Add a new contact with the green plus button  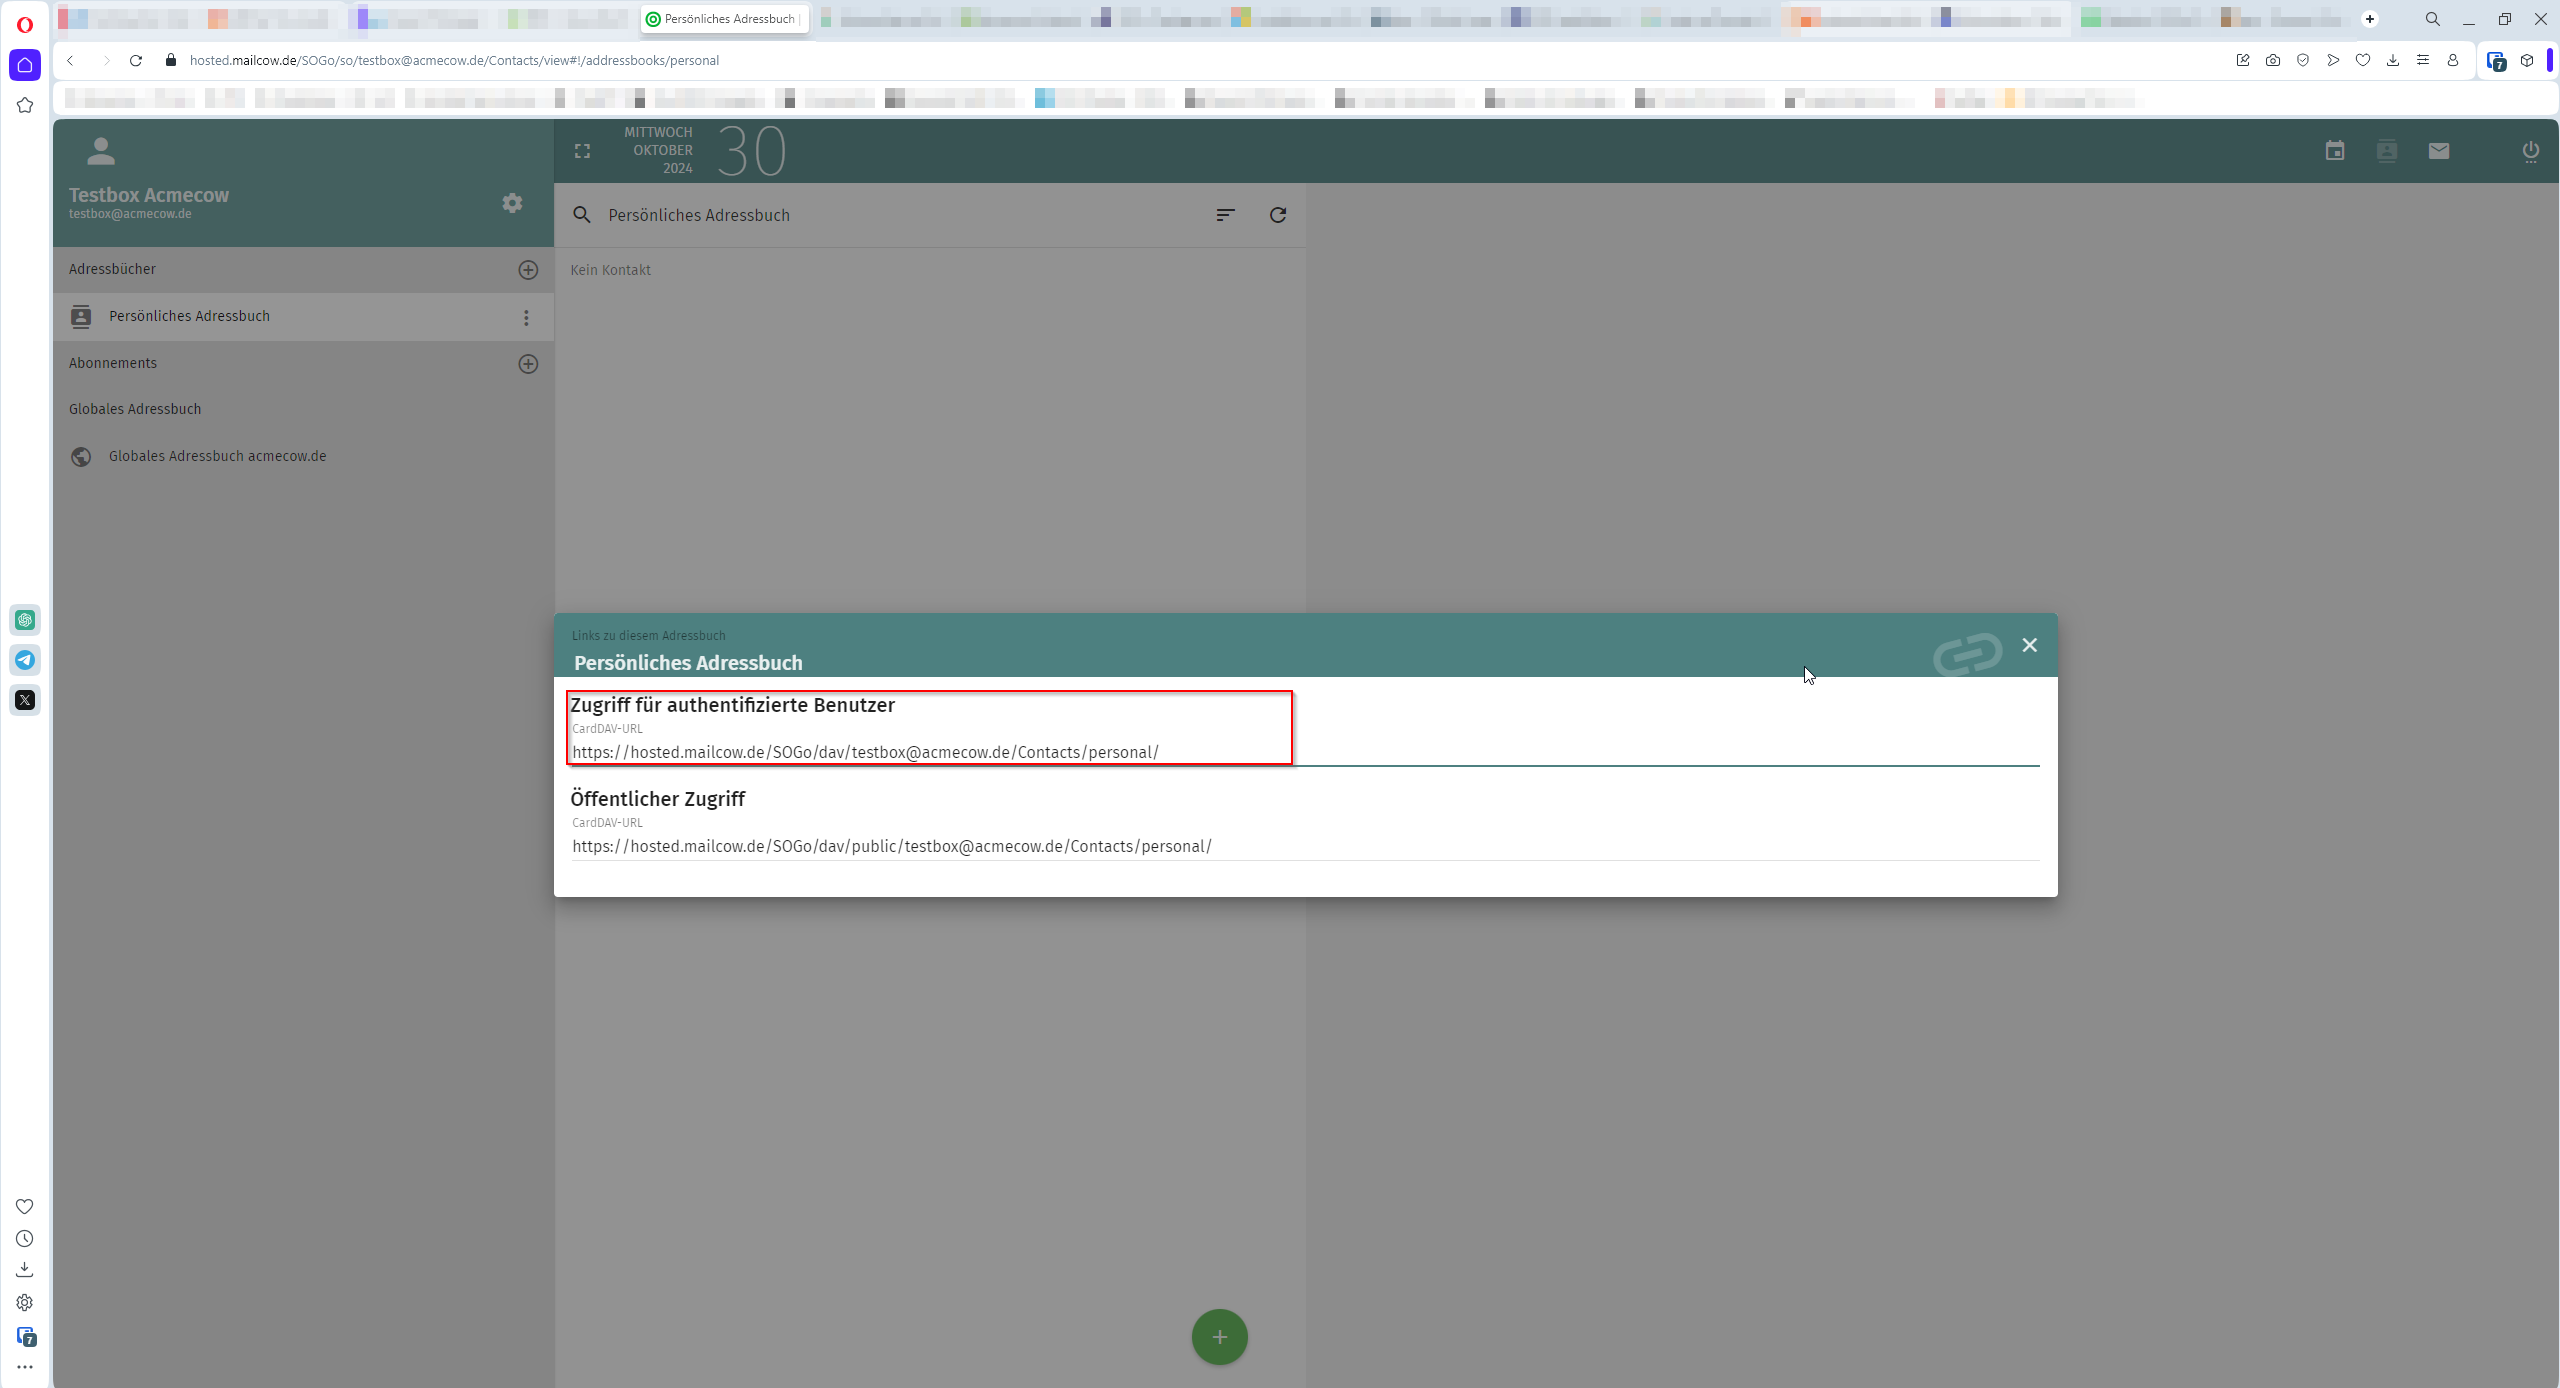pos(1218,1336)
